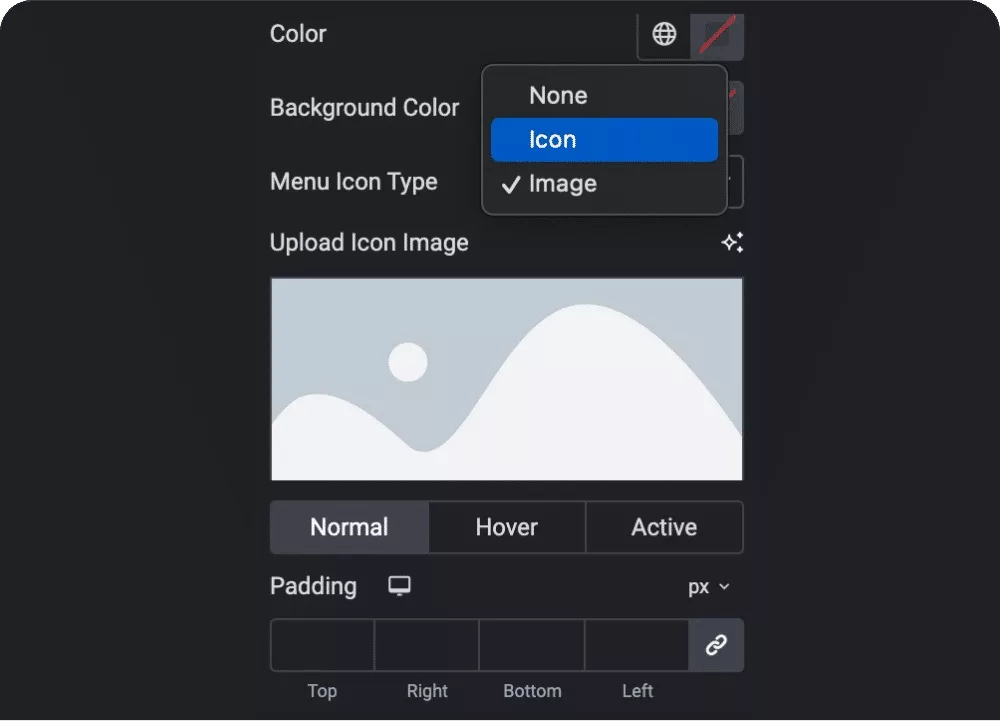Select Icon option in dropdown list
Screen dimensions: 1000x721
tap(604, 140)
